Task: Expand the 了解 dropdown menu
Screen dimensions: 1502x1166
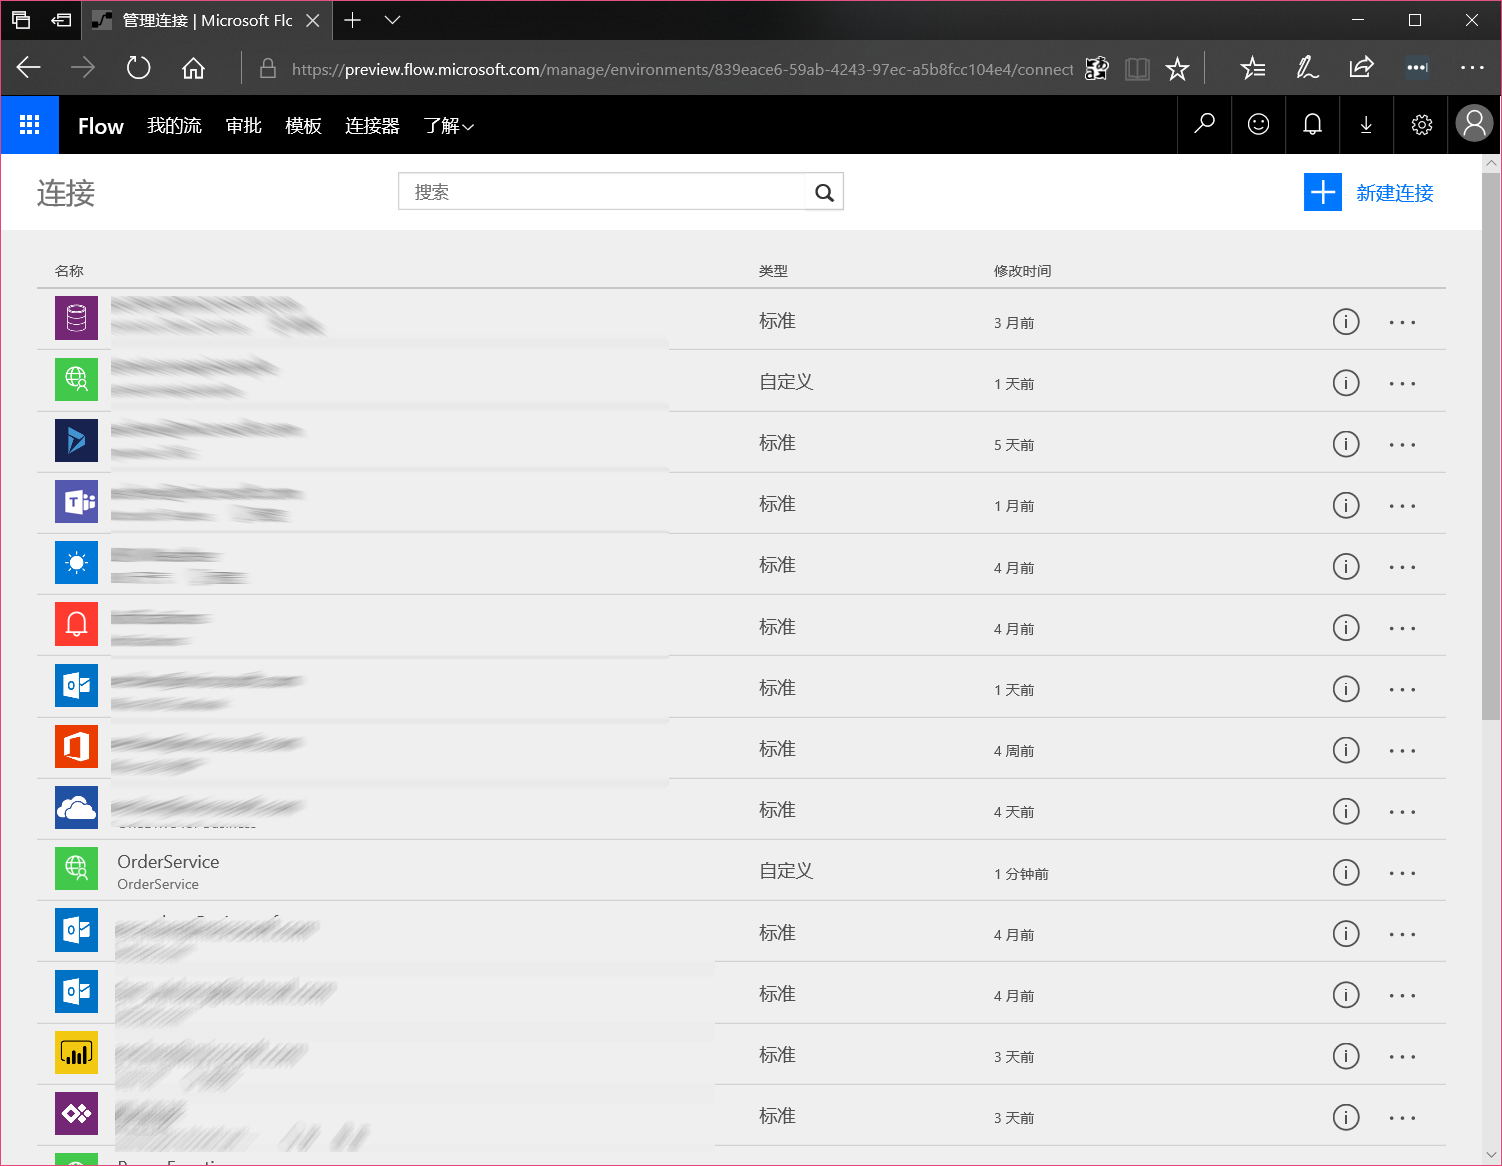Action: (x=448, y=126)
